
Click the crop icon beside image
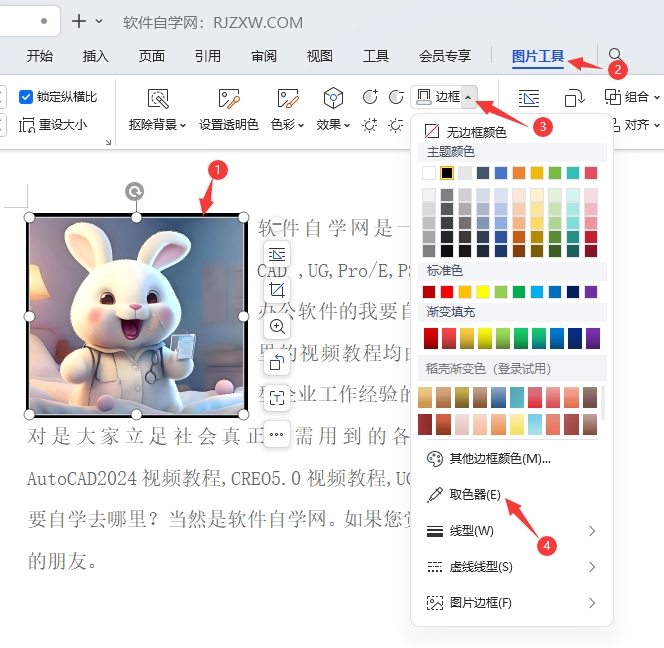[277, 290]
